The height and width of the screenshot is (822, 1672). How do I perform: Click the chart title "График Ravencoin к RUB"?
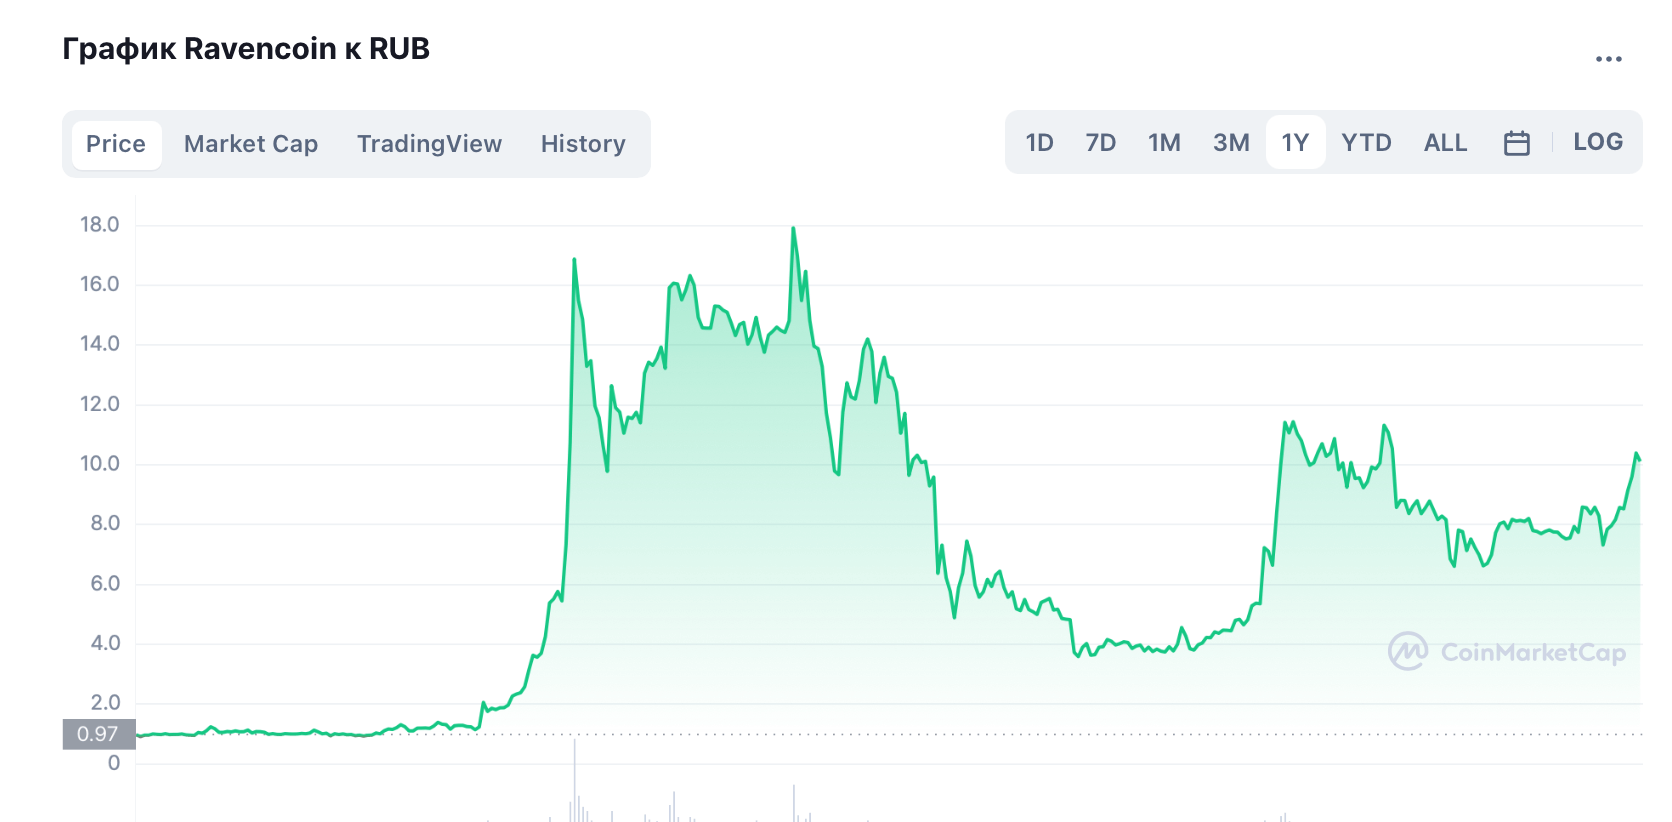(x=246, y=49)
